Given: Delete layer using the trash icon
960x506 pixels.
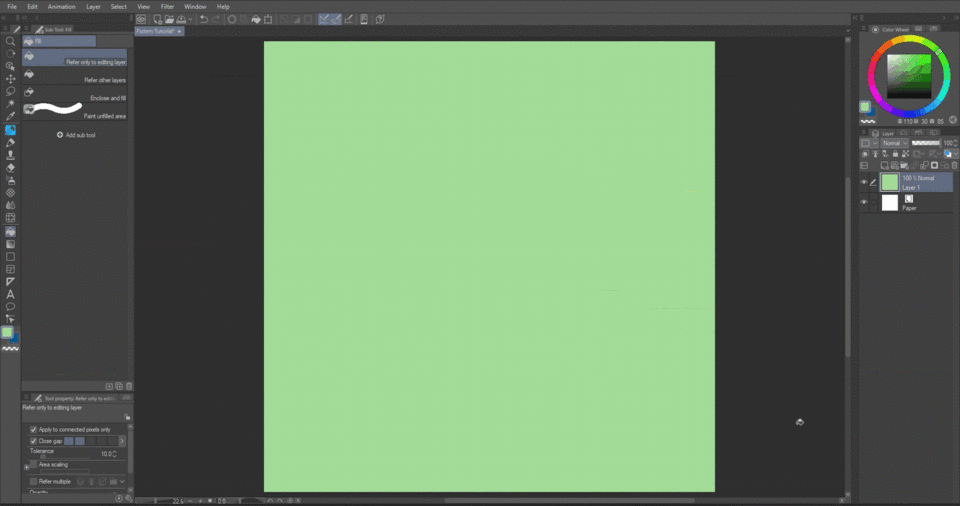Looking at the screenshot, I should click(x=954, y=165).
